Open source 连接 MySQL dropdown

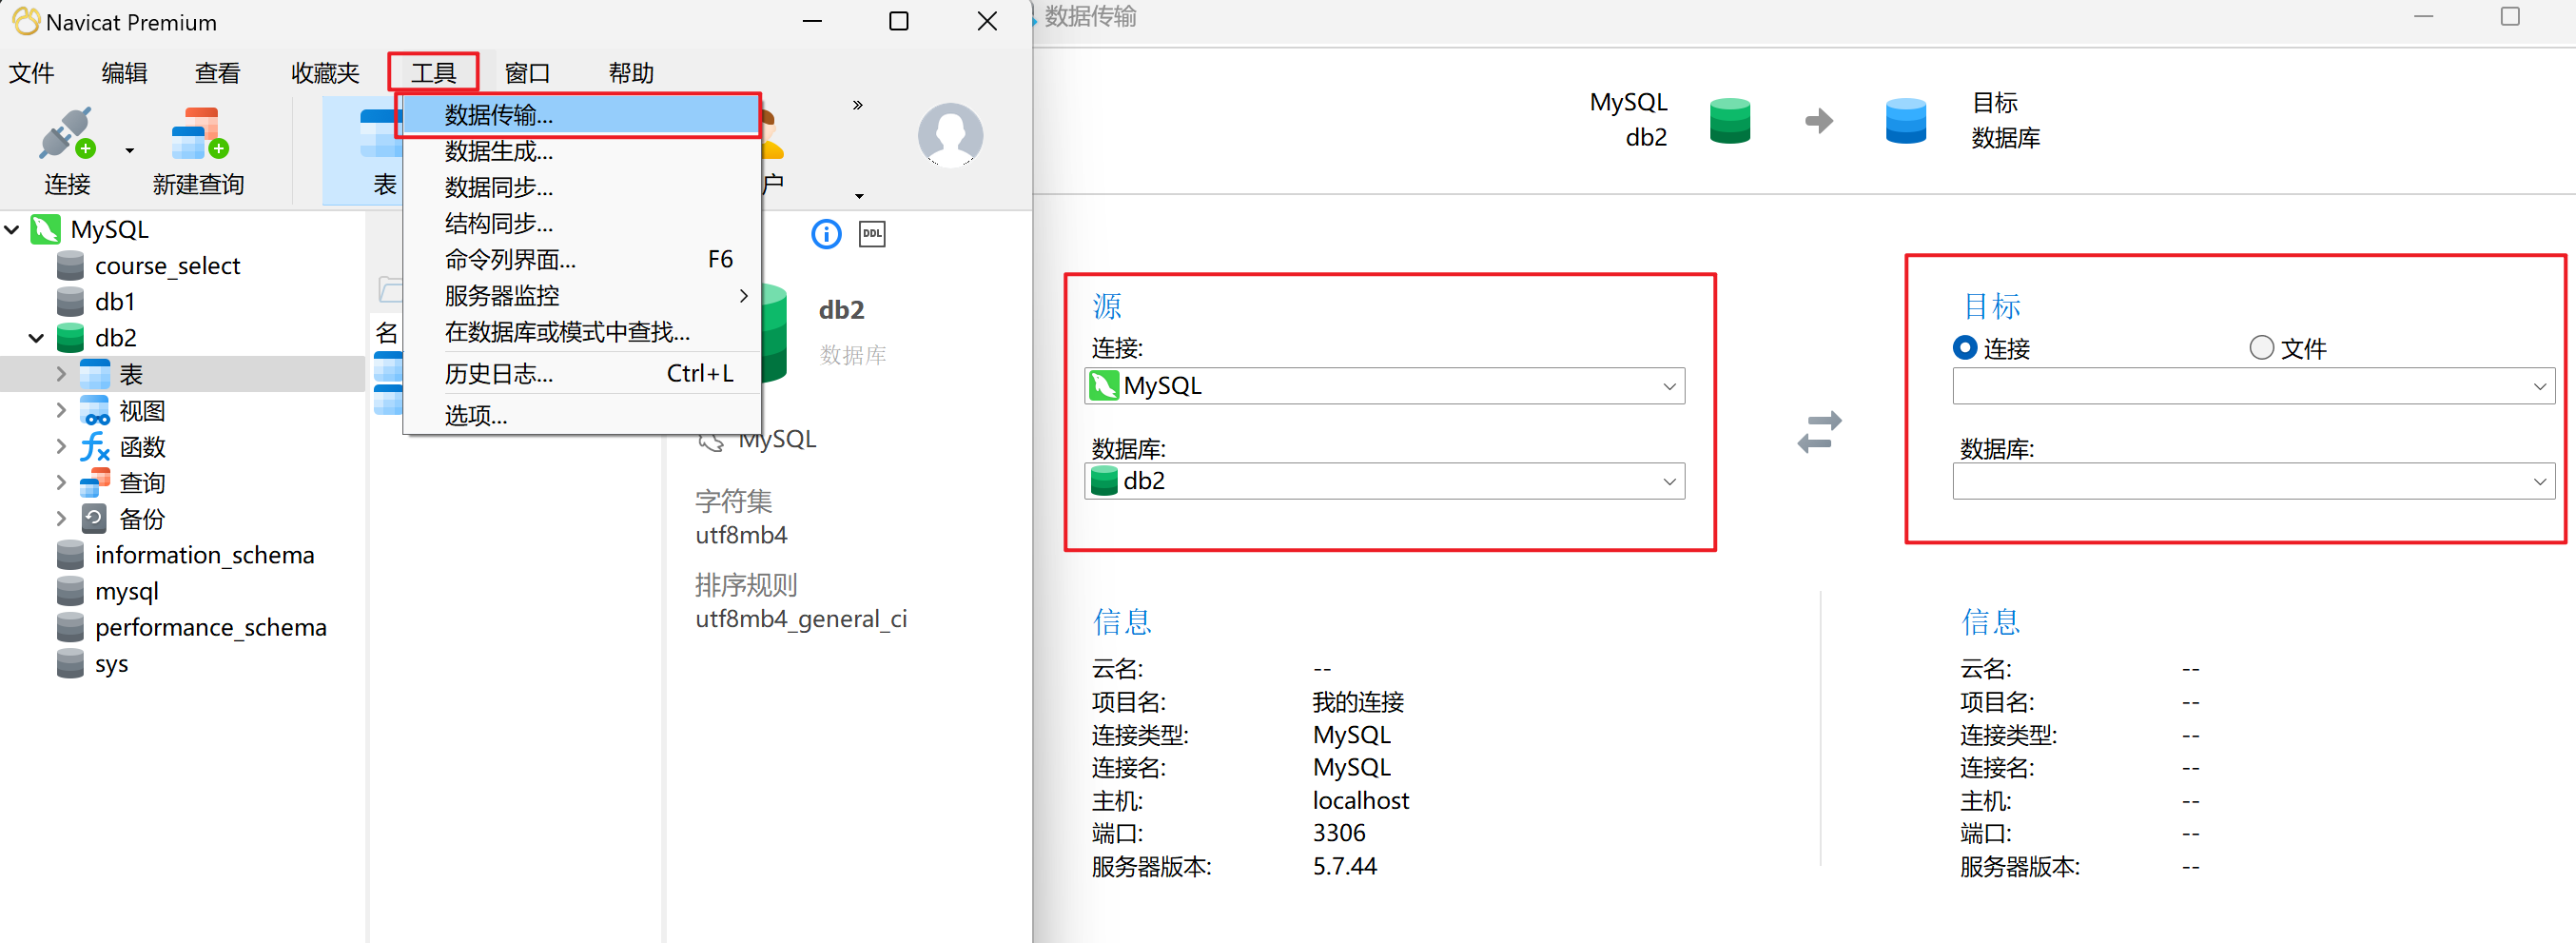tap(1384, 386)
